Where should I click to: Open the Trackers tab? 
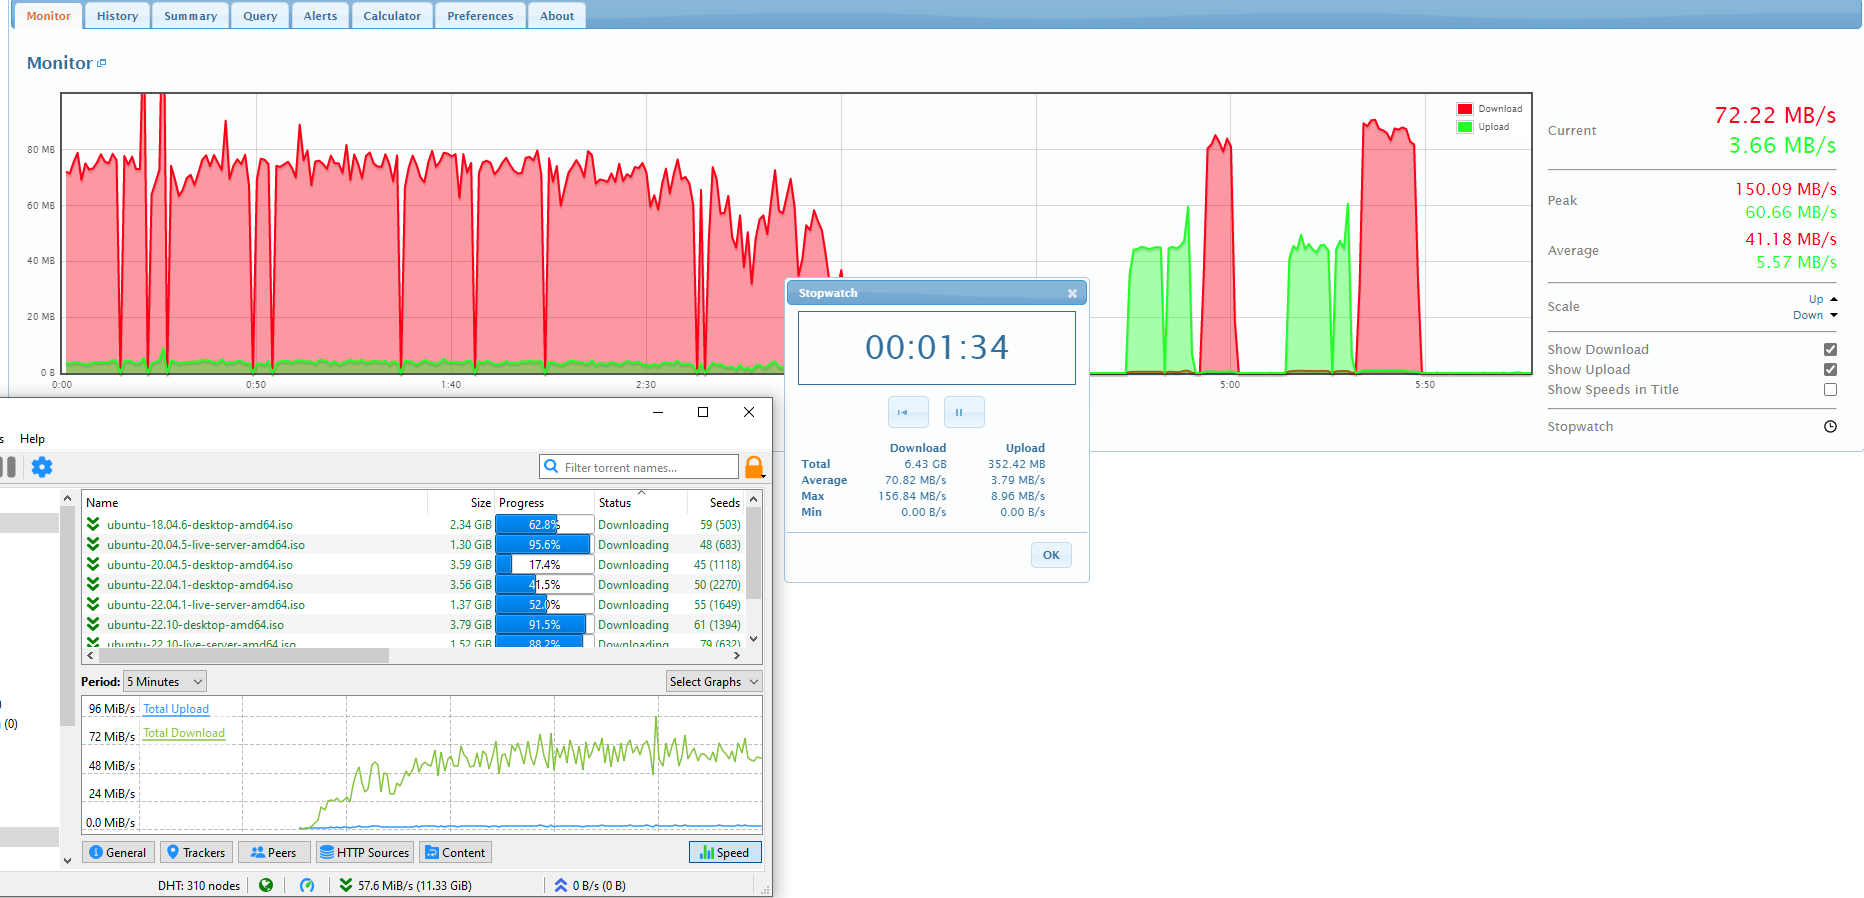click(196, 853)
